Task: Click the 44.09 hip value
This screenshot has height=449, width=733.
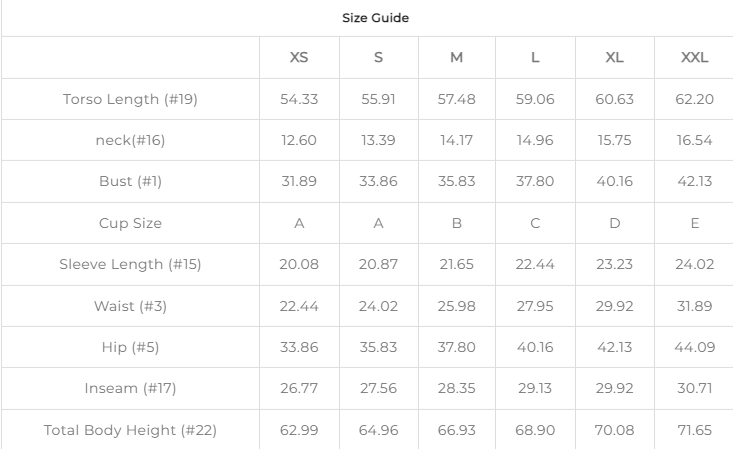Action: point(695,347)
